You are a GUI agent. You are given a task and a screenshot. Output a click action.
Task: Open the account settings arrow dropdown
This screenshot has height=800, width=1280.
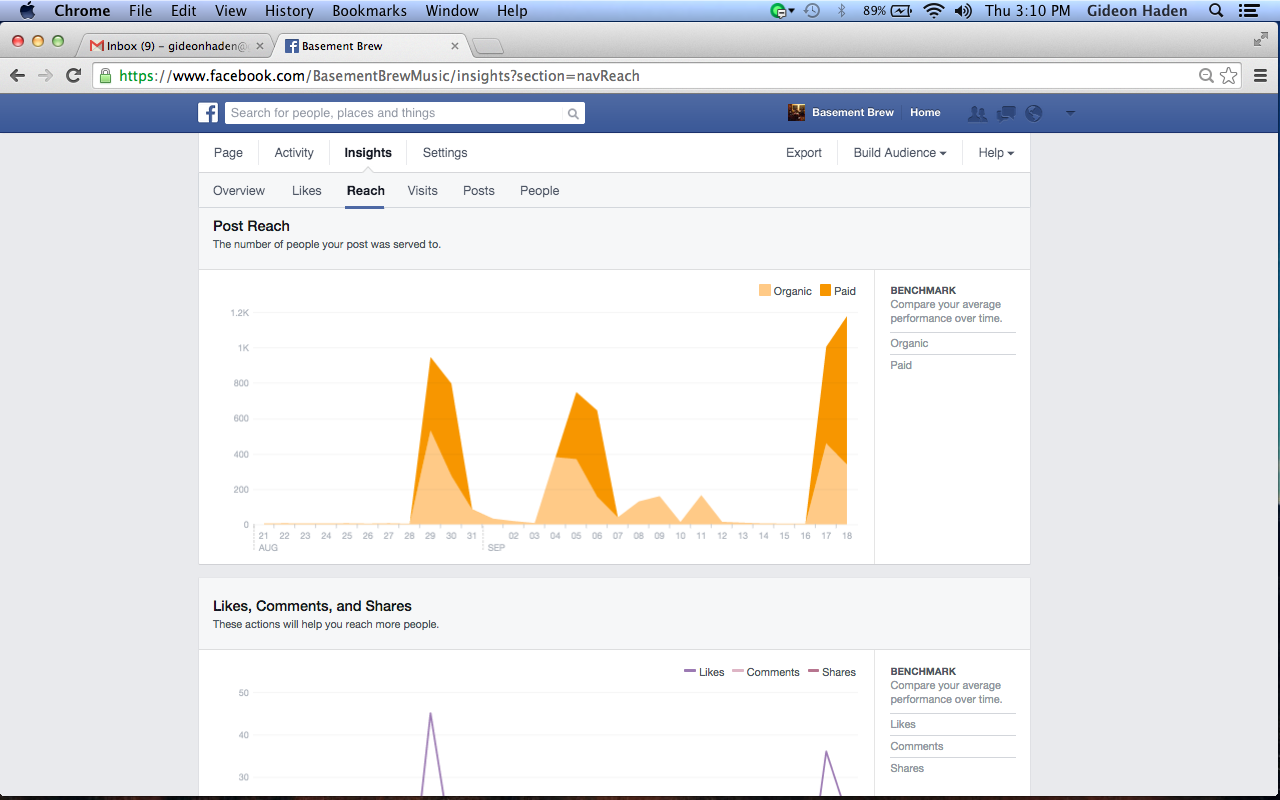coord(1070,113)
